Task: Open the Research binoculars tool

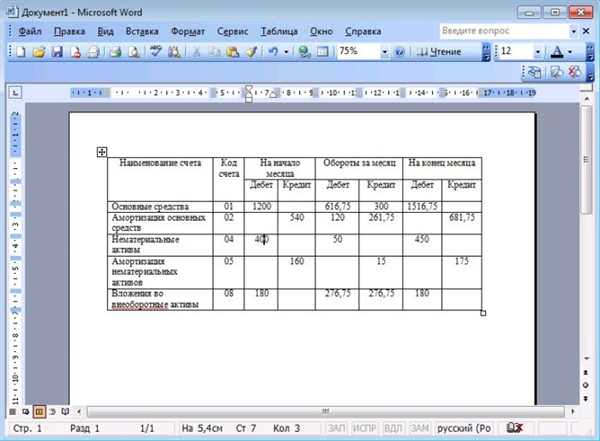Action: point(174,52)
